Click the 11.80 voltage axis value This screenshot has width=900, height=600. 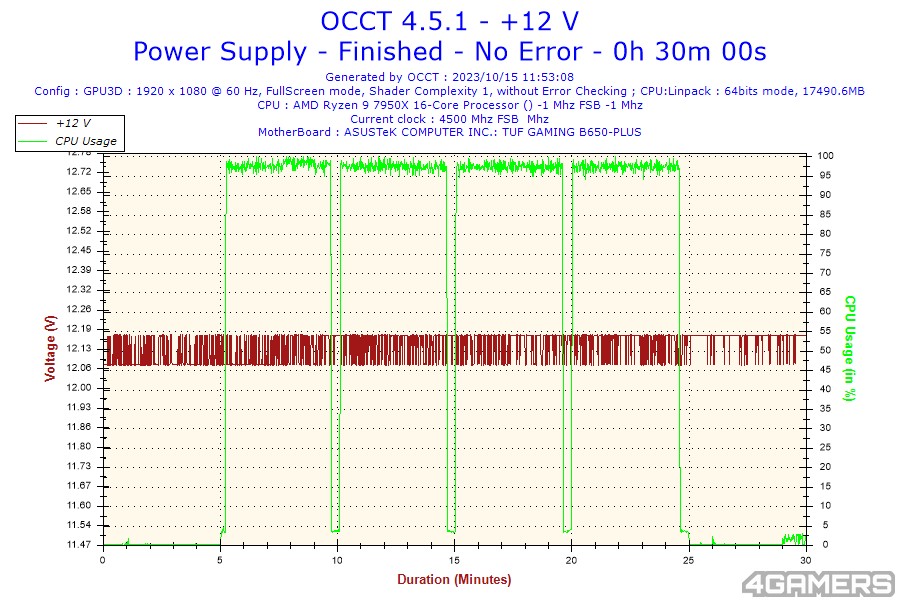click(79, 446)
